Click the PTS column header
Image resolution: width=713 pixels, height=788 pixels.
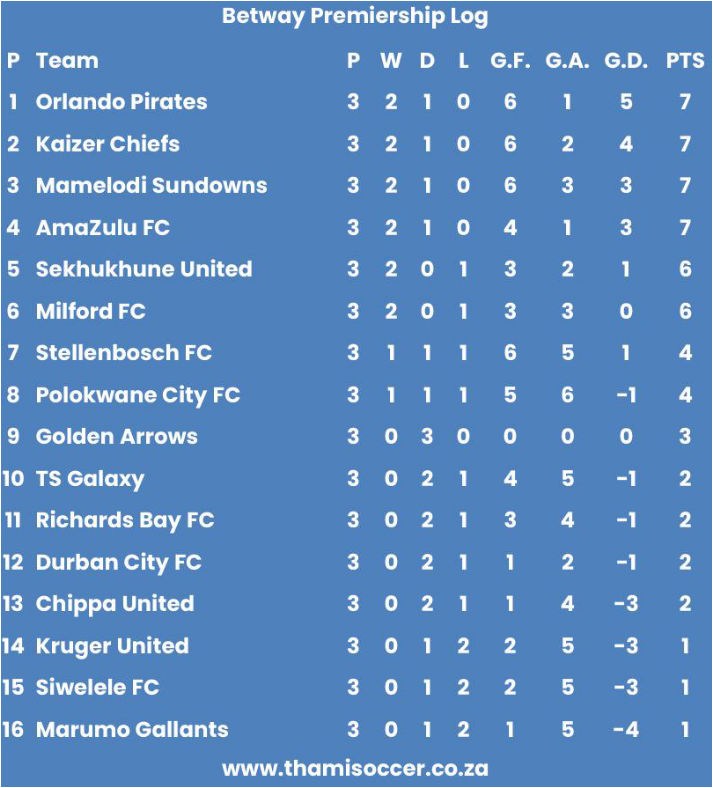click(685, 61)
